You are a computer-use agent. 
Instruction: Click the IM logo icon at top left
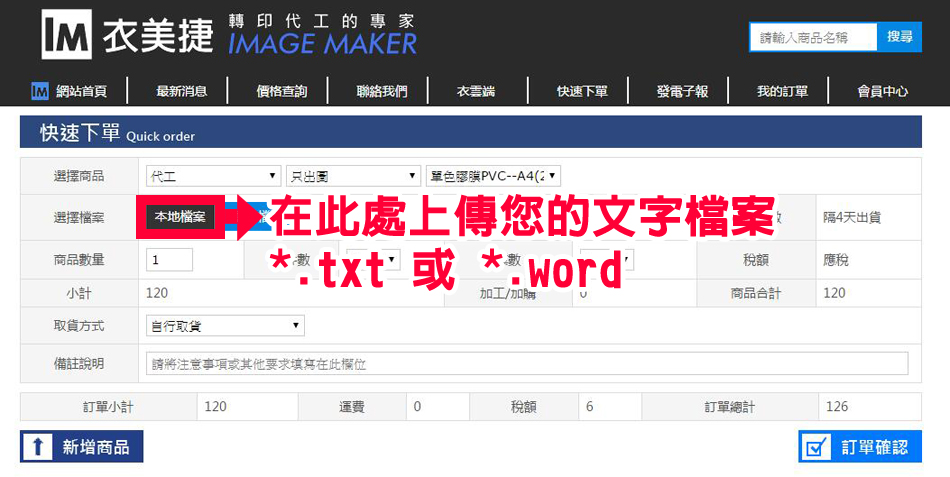click(68, 35)
